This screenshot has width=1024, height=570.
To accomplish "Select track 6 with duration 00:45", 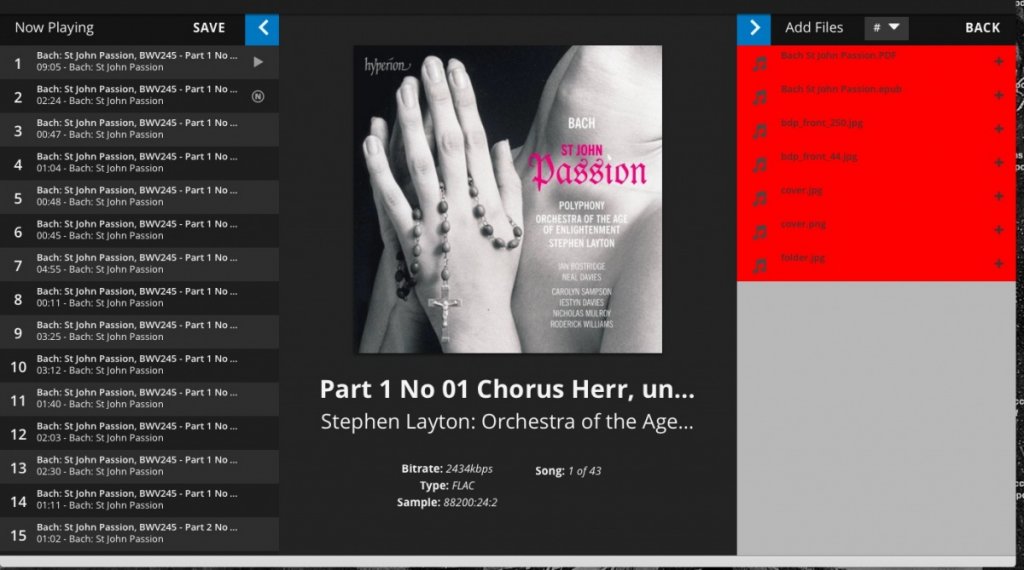I will tap(139, 230).
